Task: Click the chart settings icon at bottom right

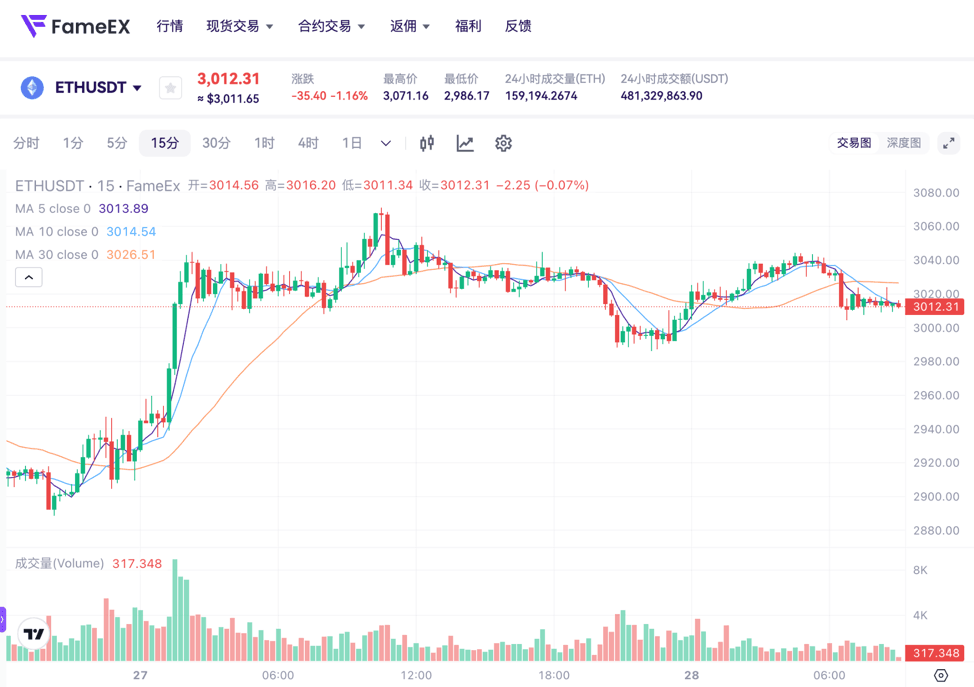Action: click(940, 676)
